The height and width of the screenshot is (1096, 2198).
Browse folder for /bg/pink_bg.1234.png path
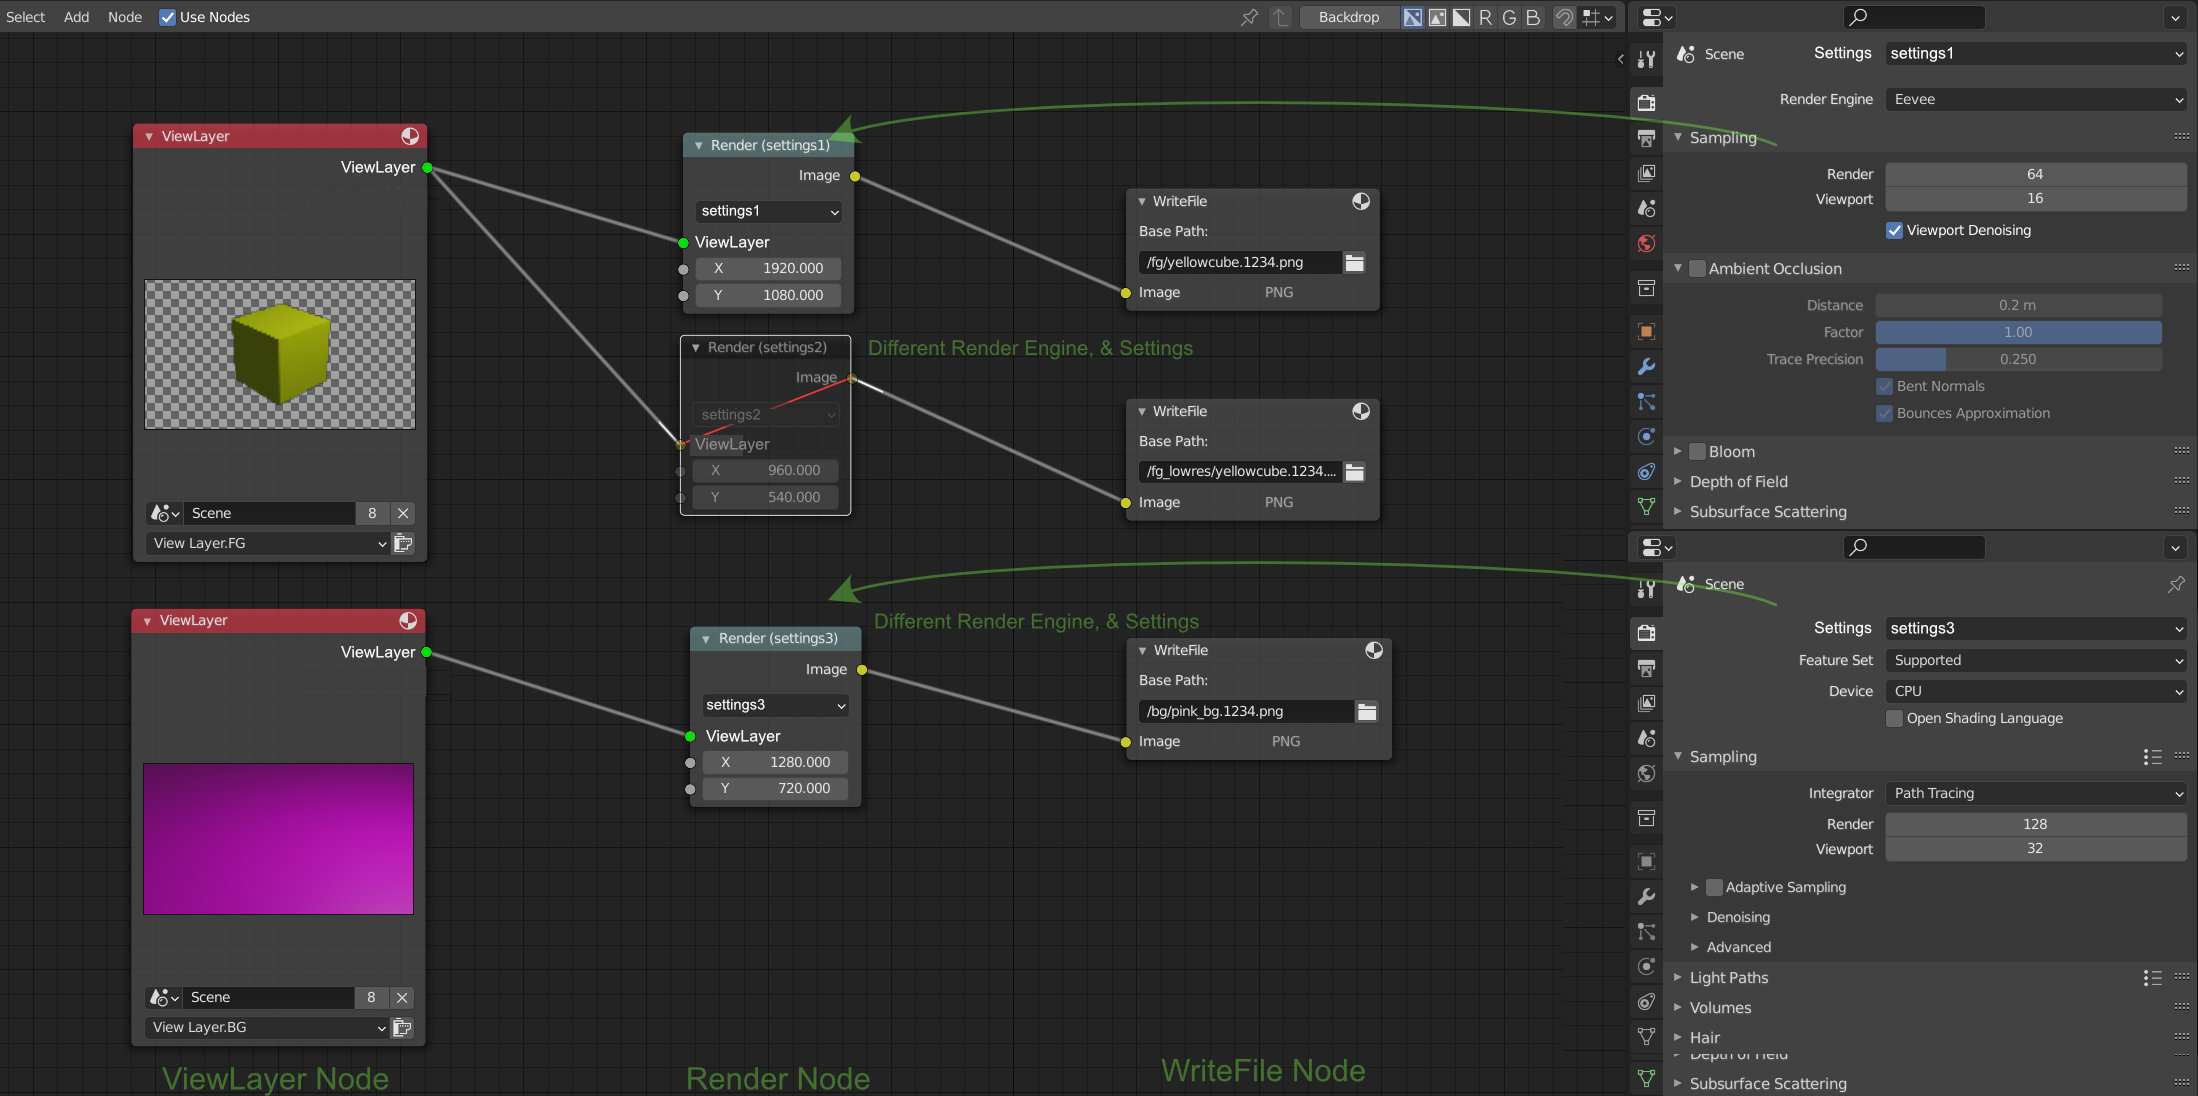(1366, 711)
